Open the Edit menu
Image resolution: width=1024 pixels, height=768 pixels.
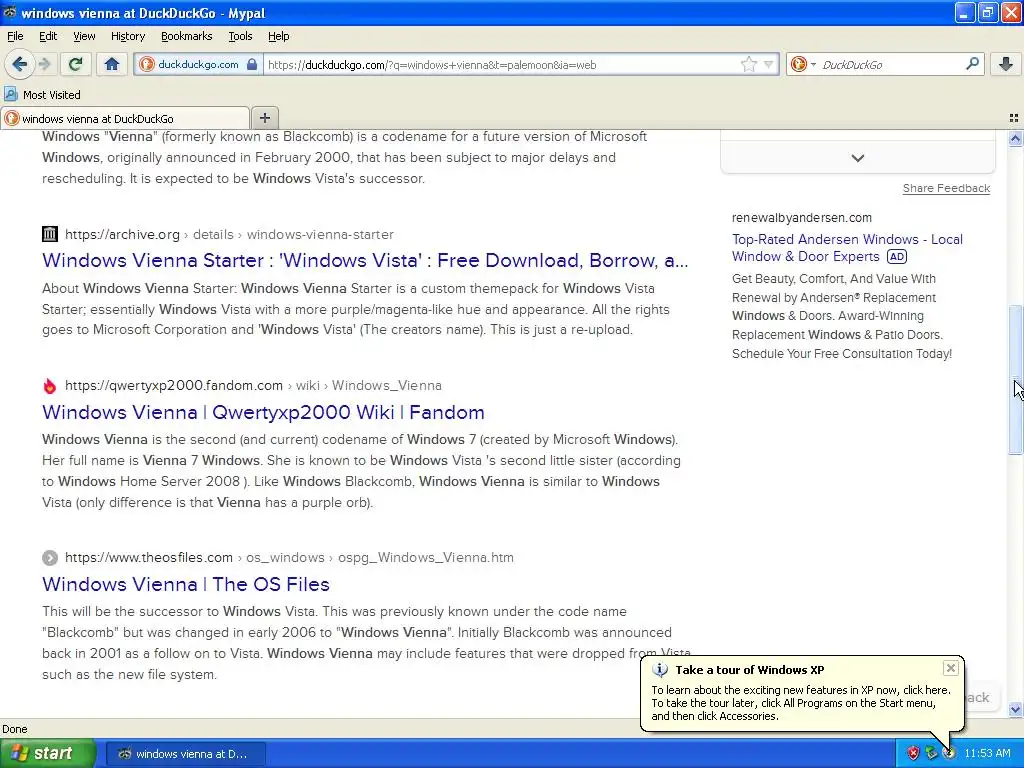click(x=48, y=36)
